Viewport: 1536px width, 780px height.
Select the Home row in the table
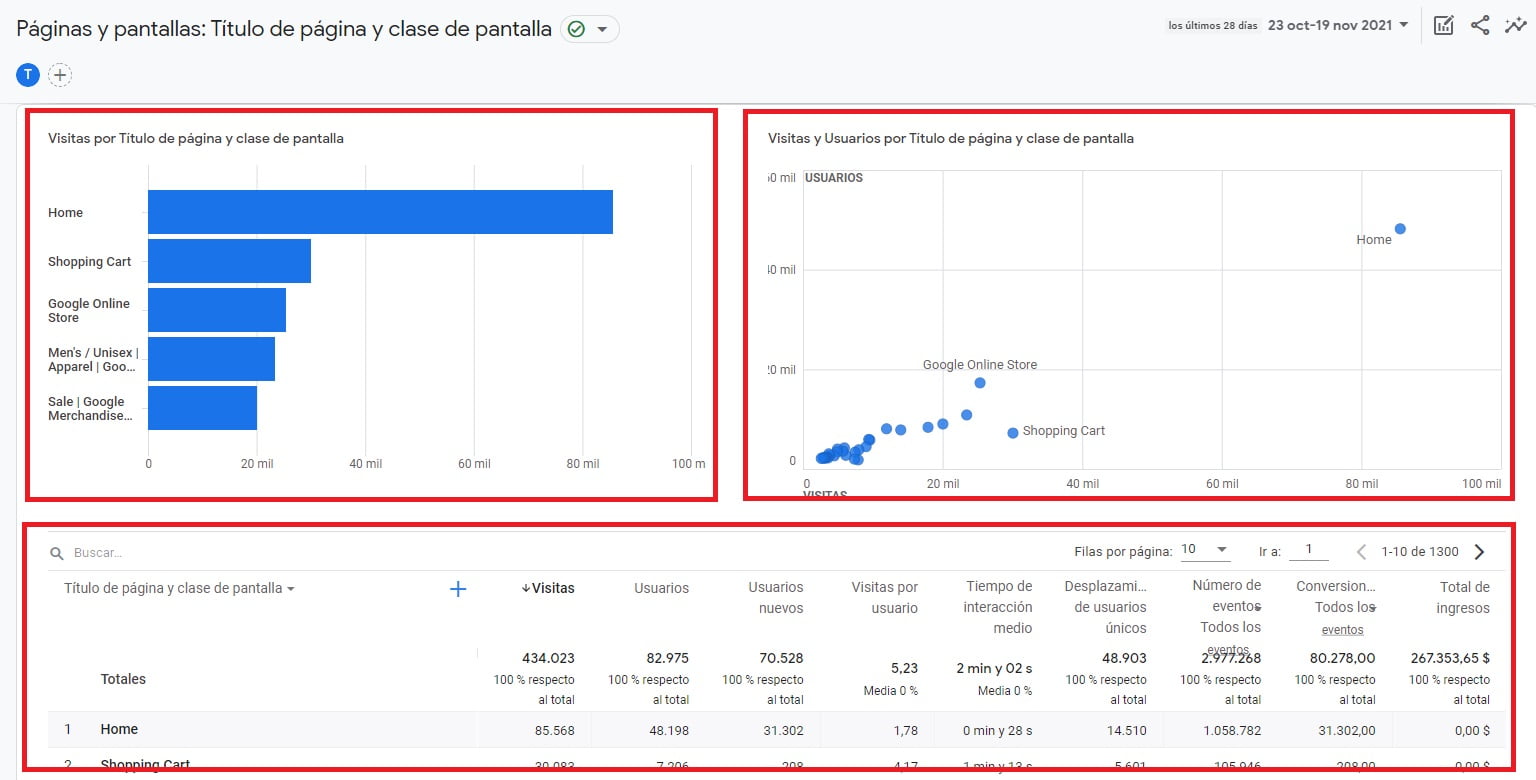[x=119, y=729]
